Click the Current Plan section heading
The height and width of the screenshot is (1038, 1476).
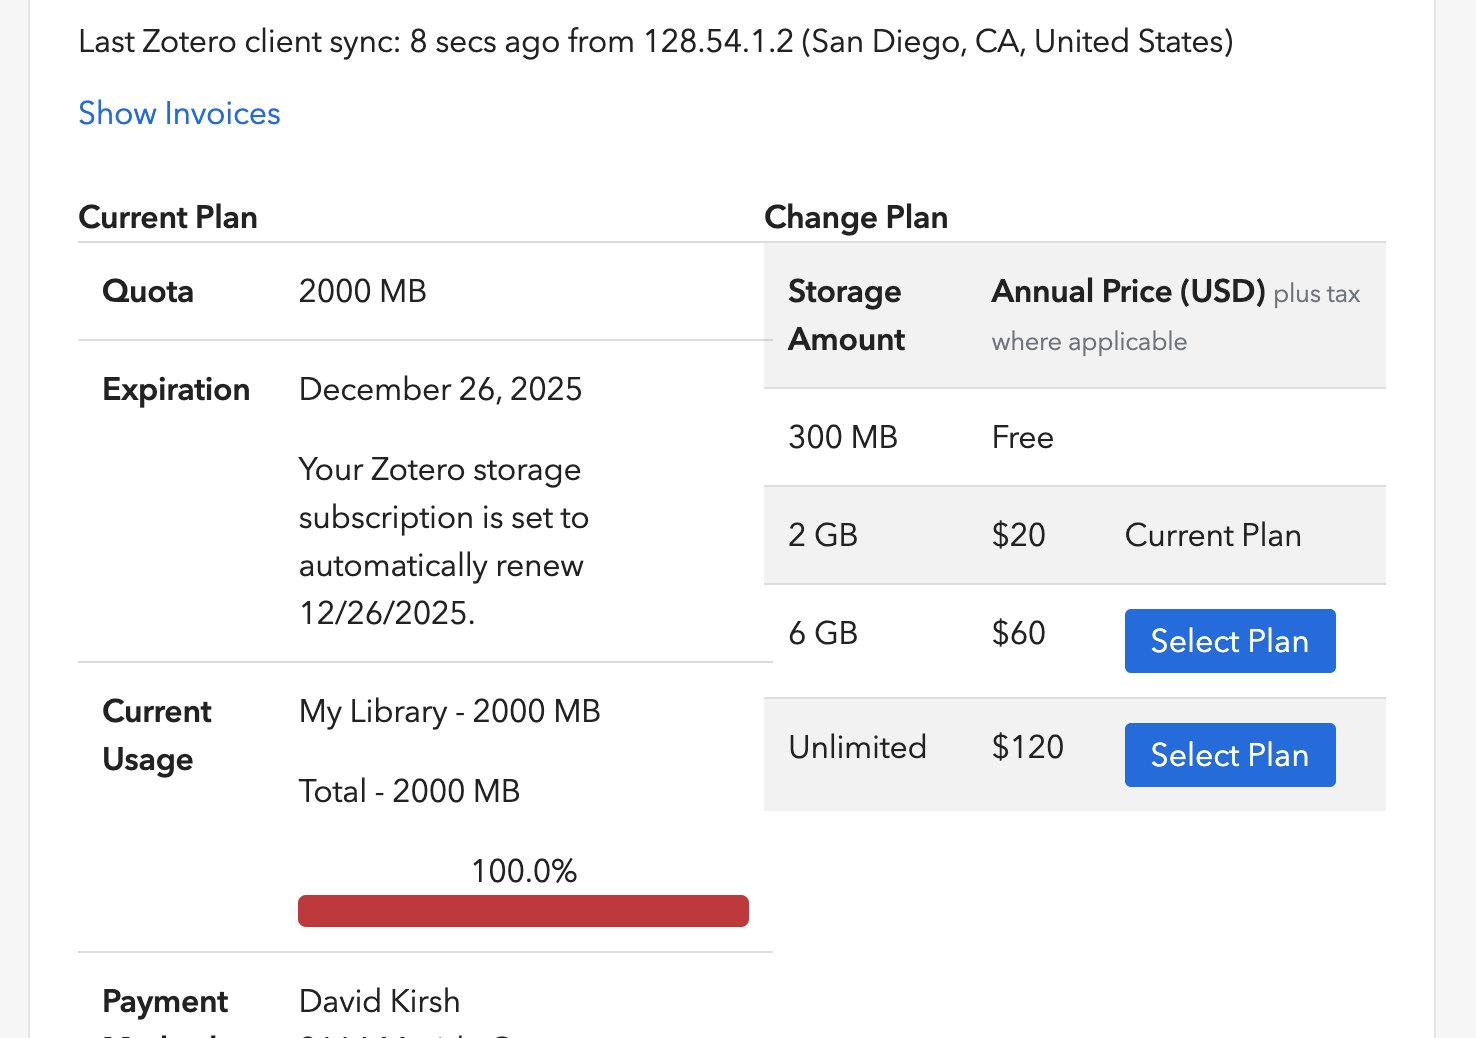pyautogui.click(x=168, y=217)
